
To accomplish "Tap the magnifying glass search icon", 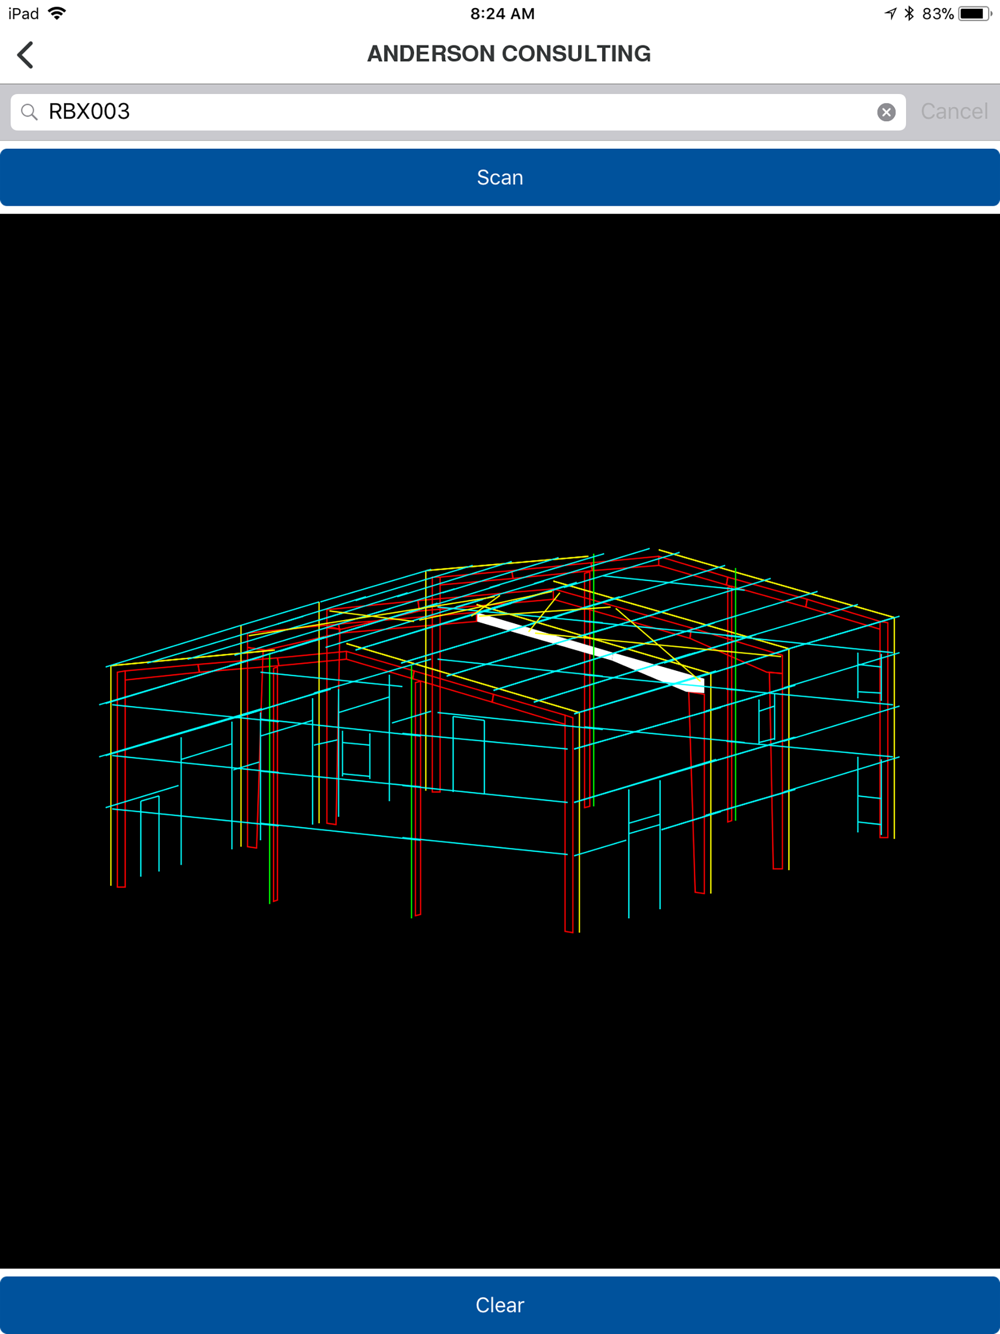I will (29, 112).
